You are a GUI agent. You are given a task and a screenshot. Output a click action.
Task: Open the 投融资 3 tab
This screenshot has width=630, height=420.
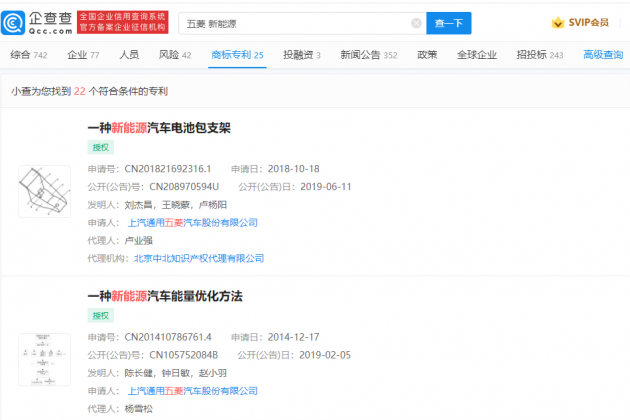coord(302,55)
